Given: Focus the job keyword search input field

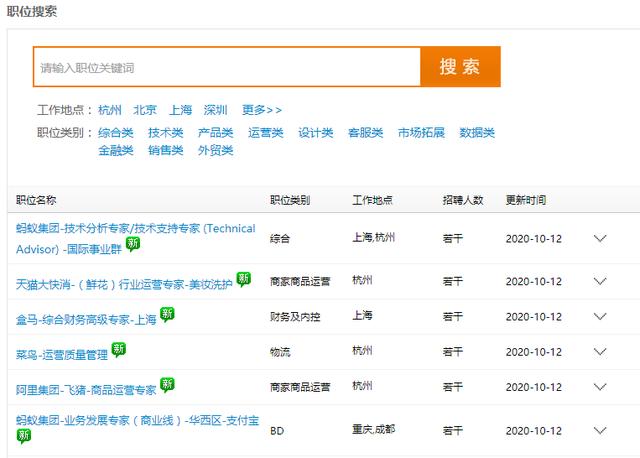Looking at the screenshot, I should pos(227,67).
